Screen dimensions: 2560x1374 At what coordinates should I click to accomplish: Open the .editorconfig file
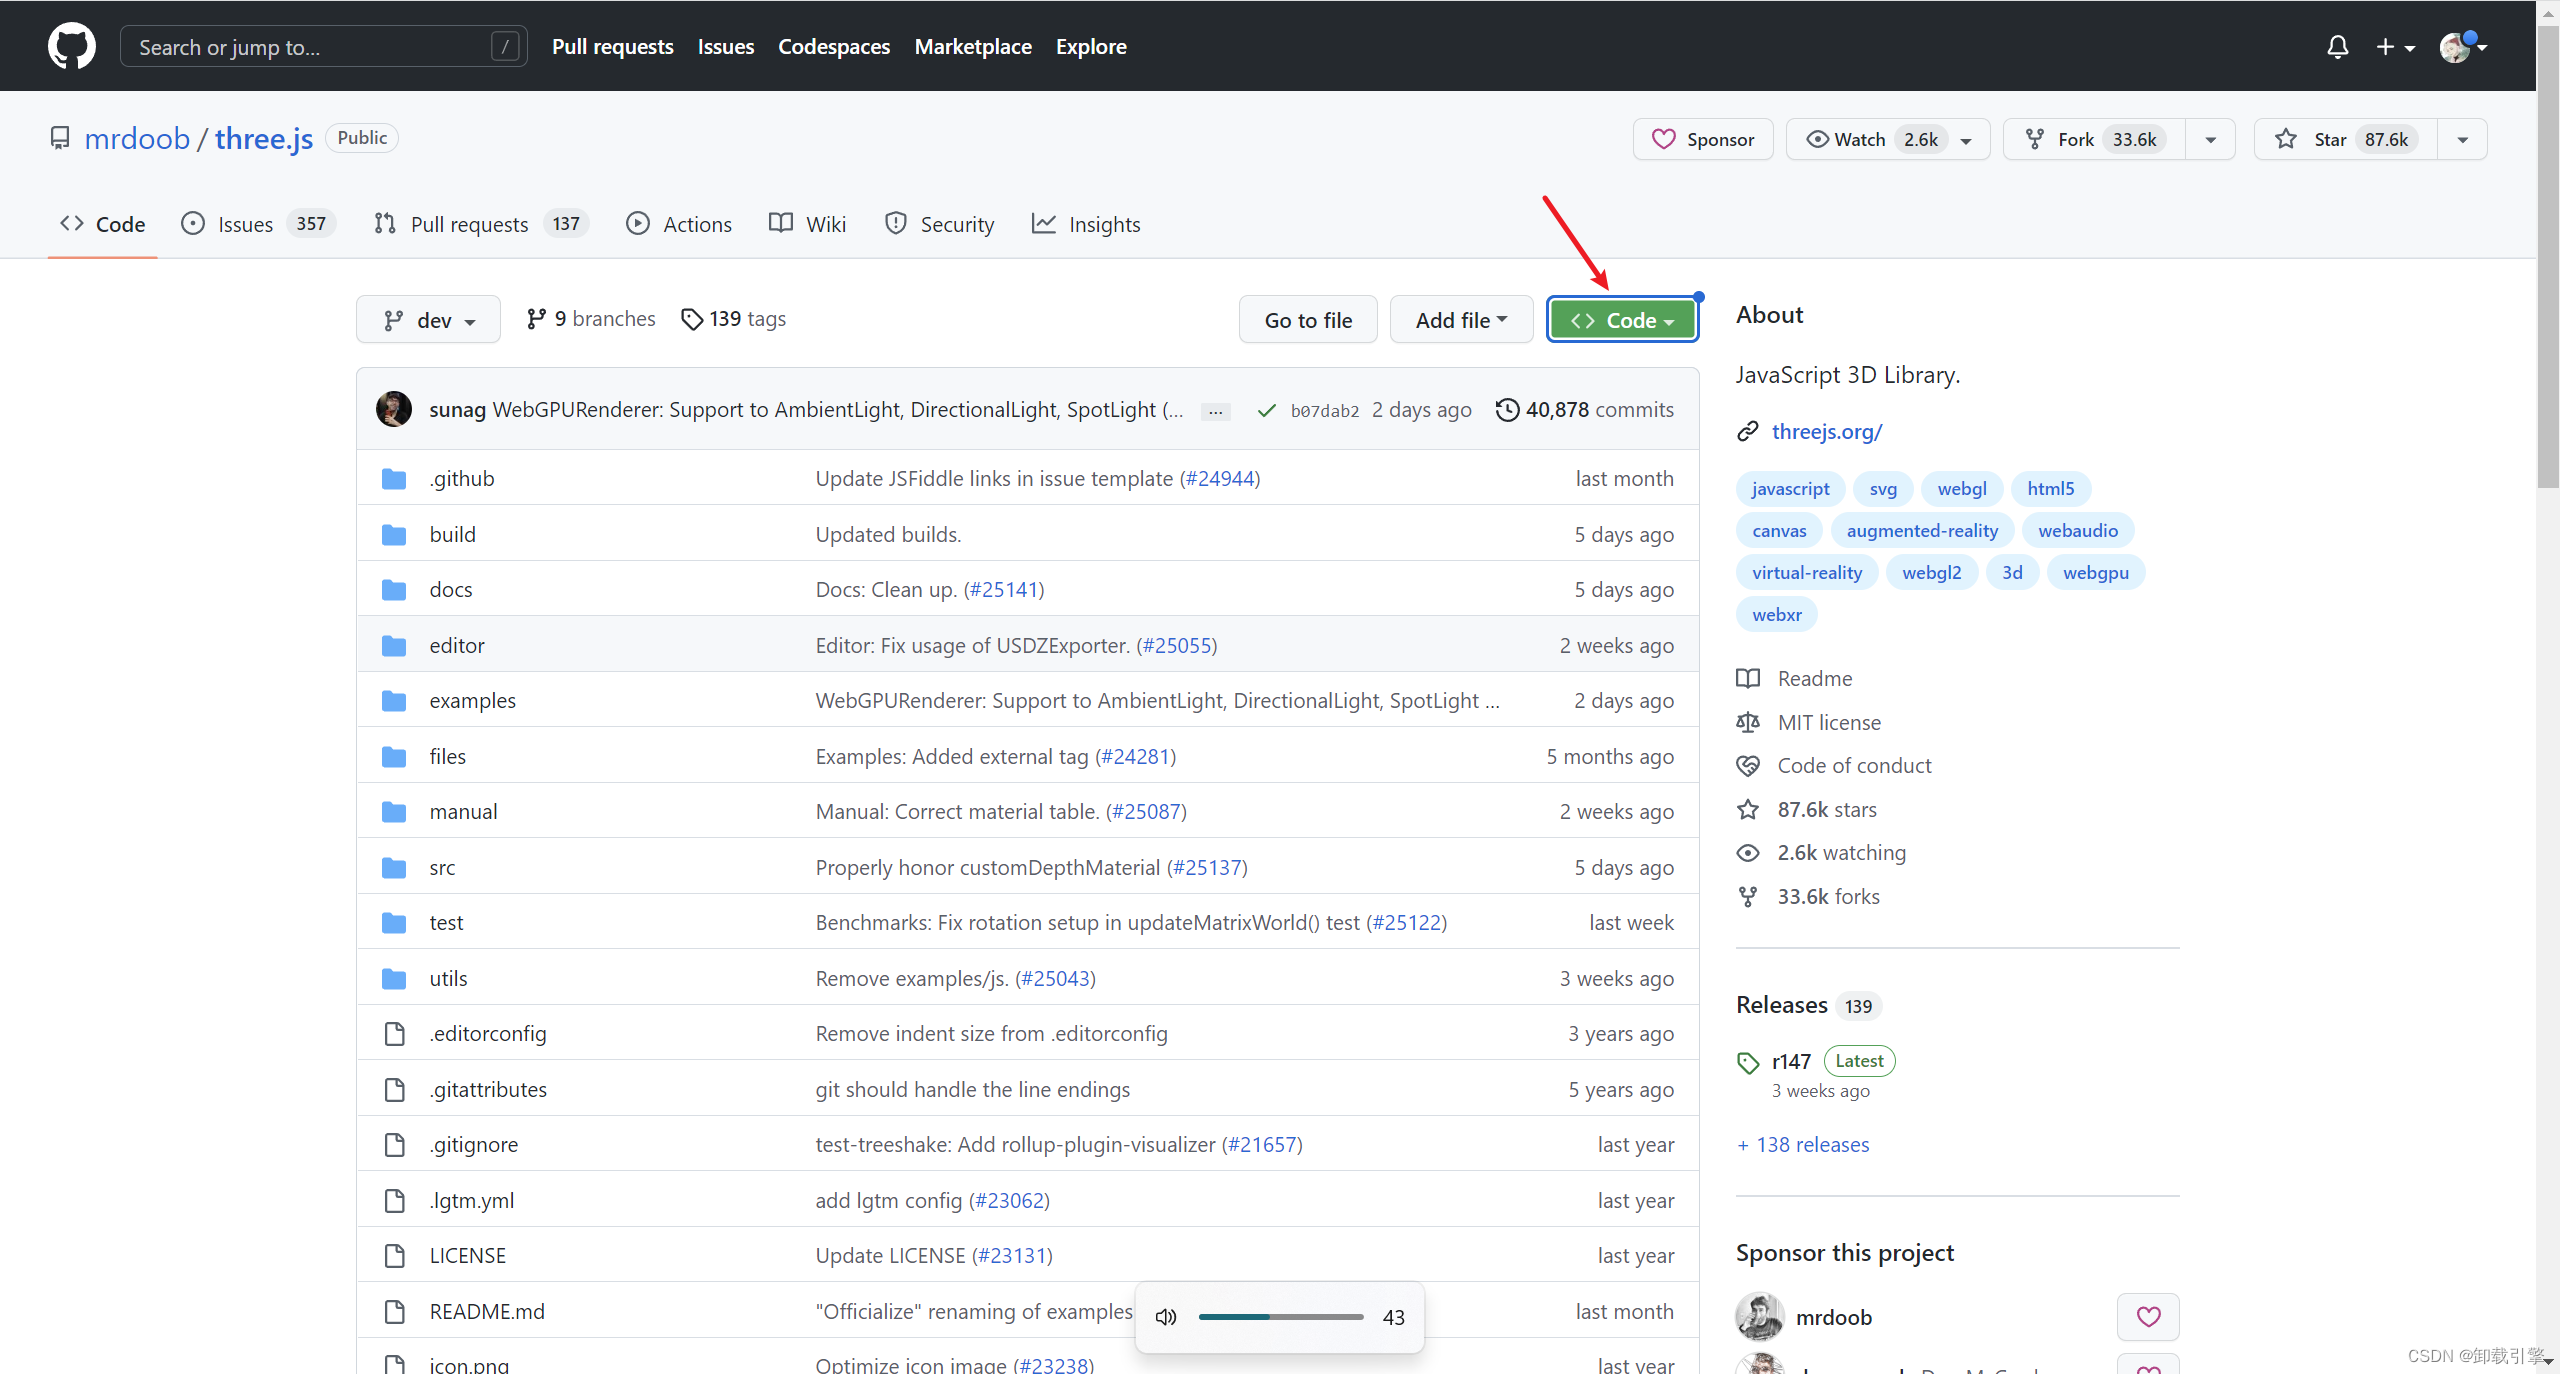pyautogui.click(x=488, y=1033)
